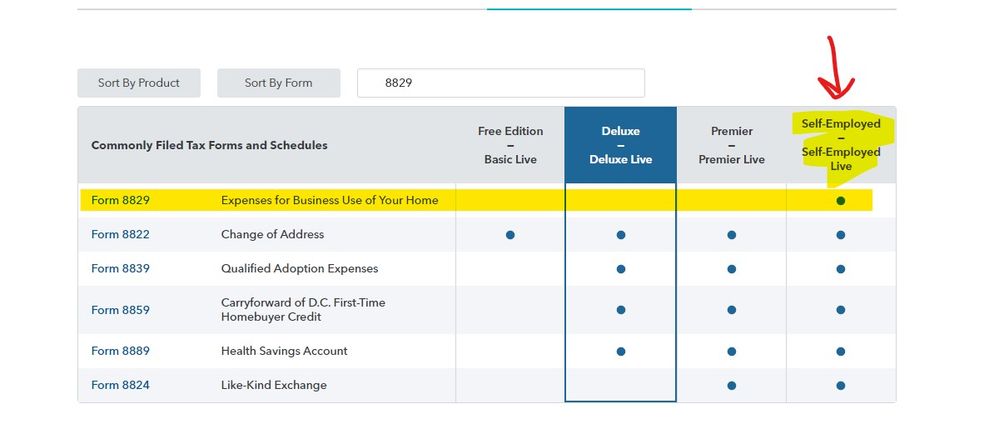The width and height of the screenshot is (999, 435).
Task: Click the search field containing 8829
Action: click(500, 83)
